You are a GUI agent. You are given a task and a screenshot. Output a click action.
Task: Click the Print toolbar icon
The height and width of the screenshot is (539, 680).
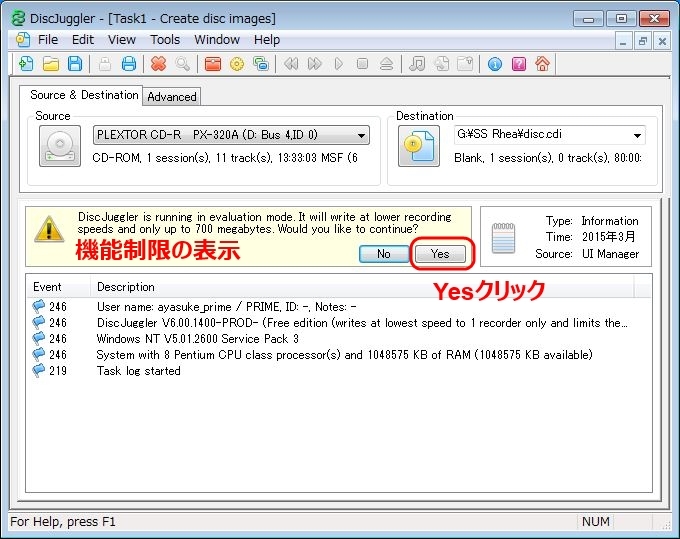[129, 64]
